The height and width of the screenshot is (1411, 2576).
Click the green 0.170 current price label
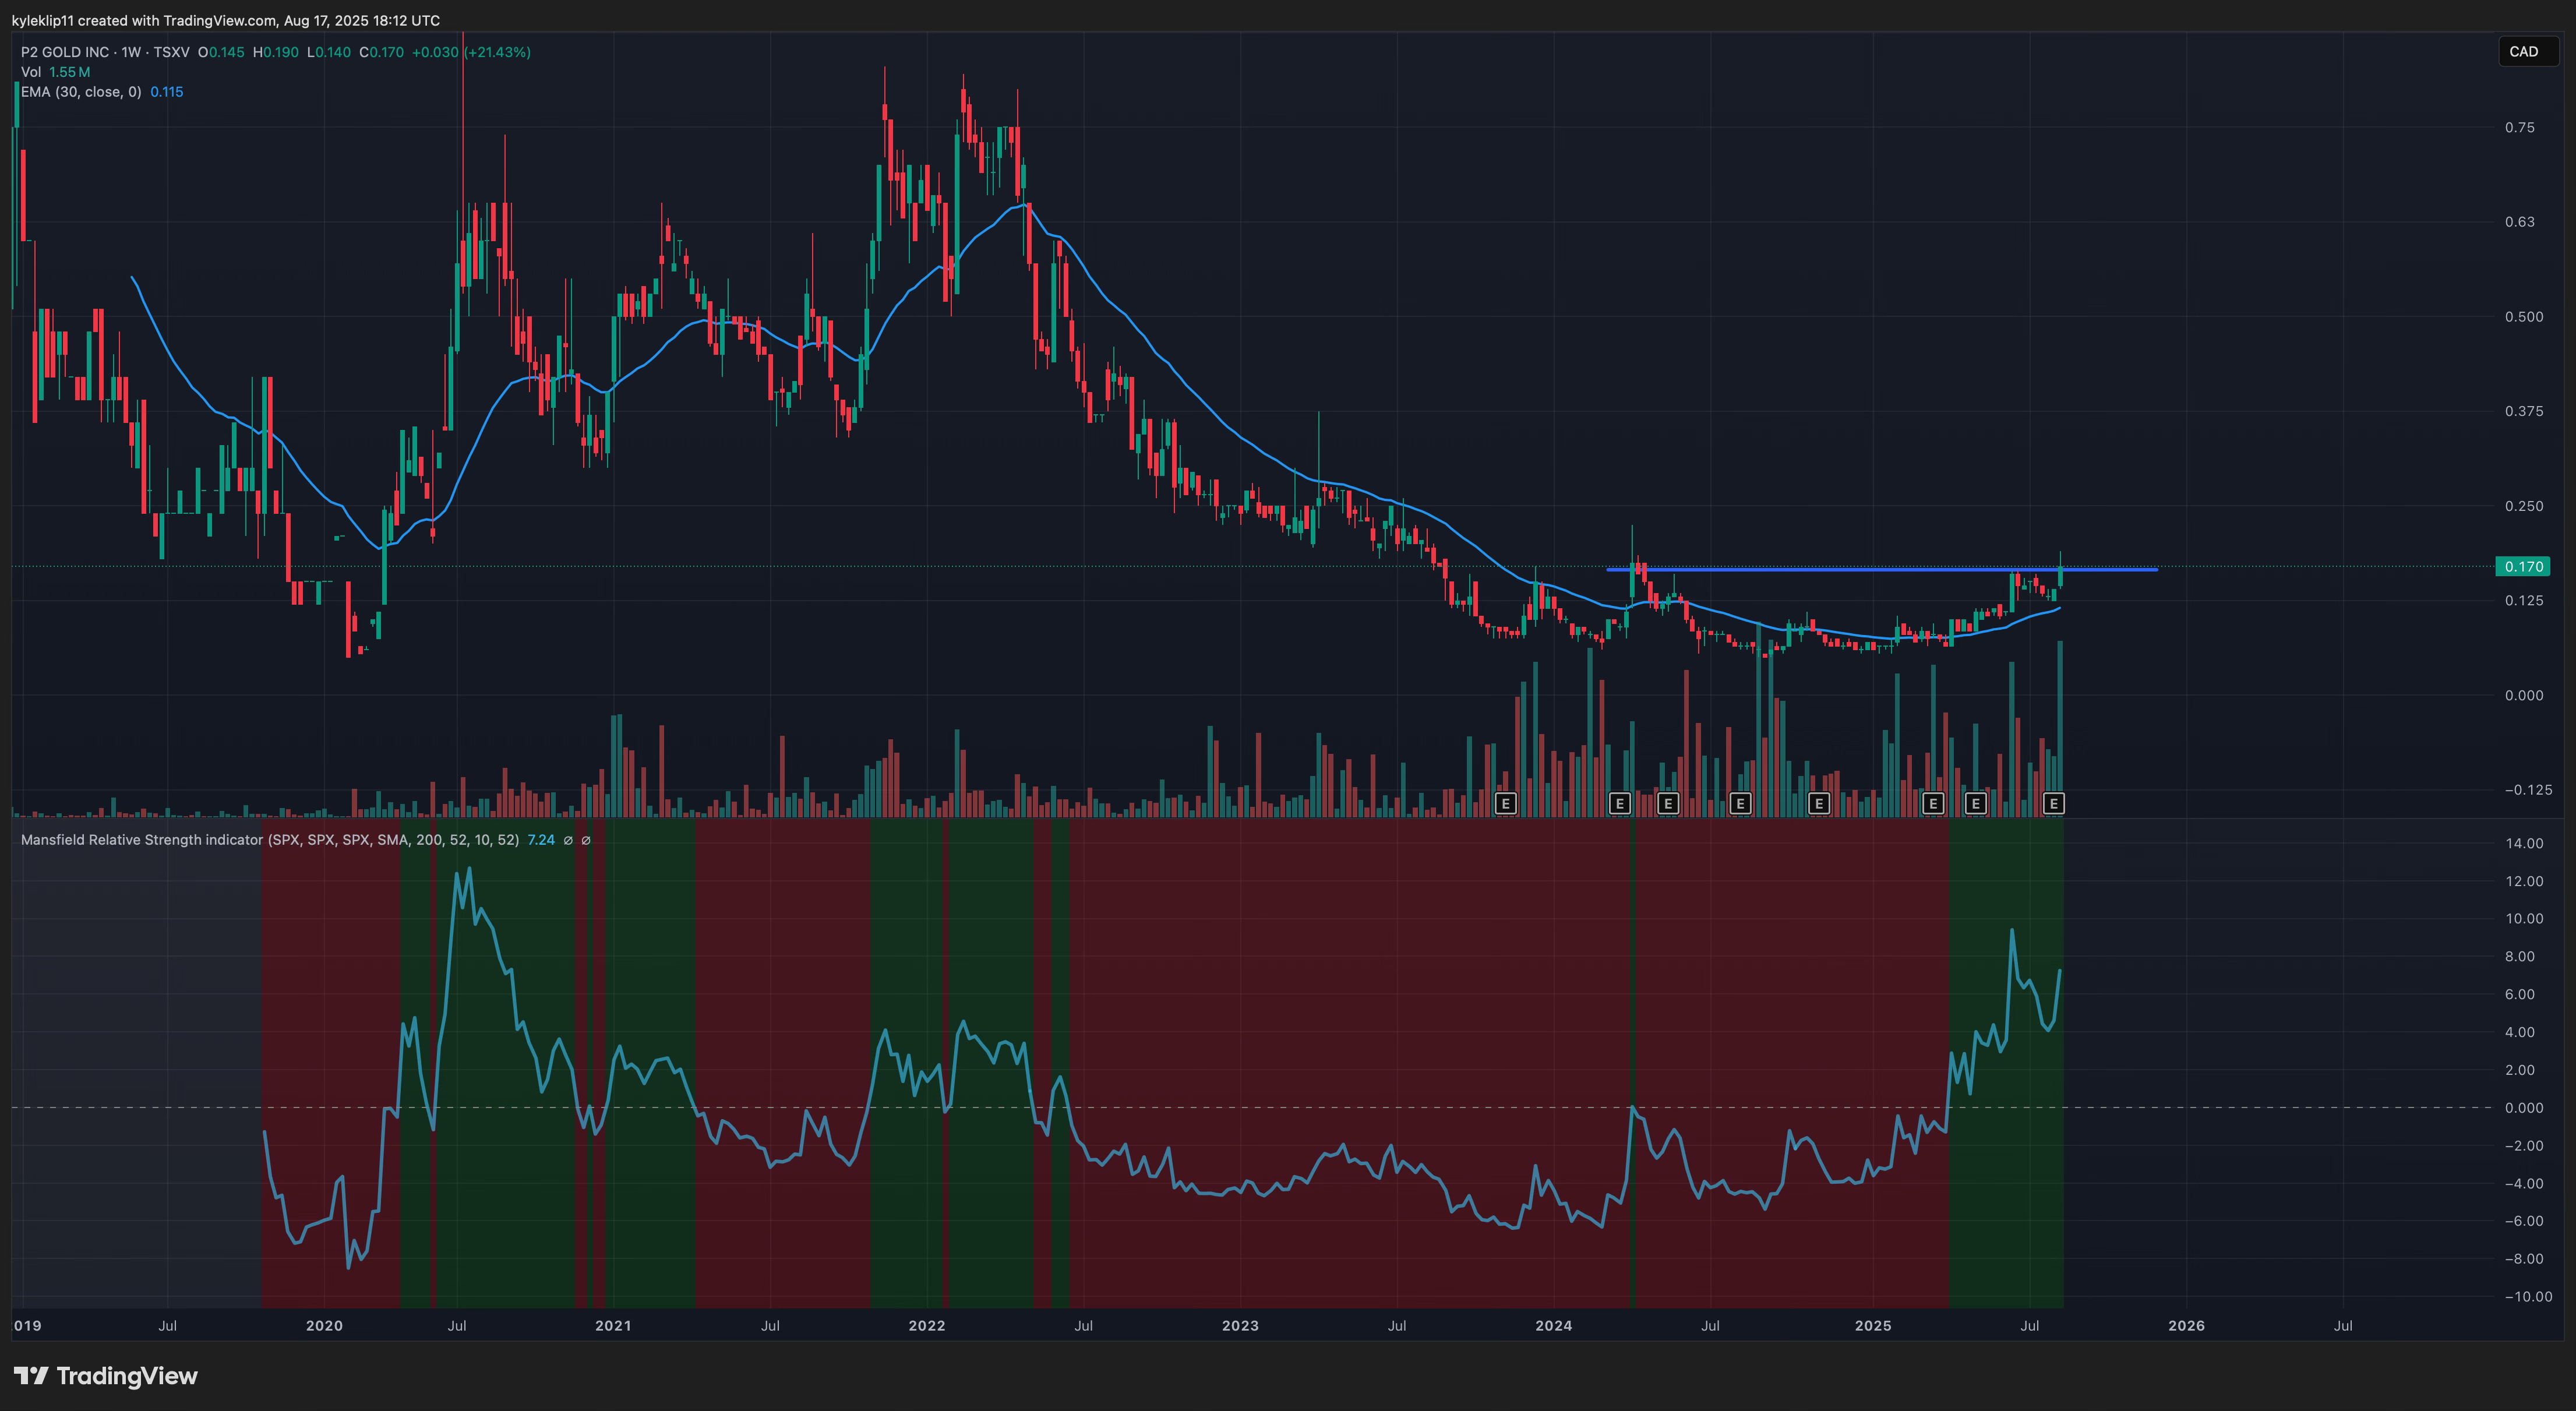pyautogui.click(x=2523, y=567)
